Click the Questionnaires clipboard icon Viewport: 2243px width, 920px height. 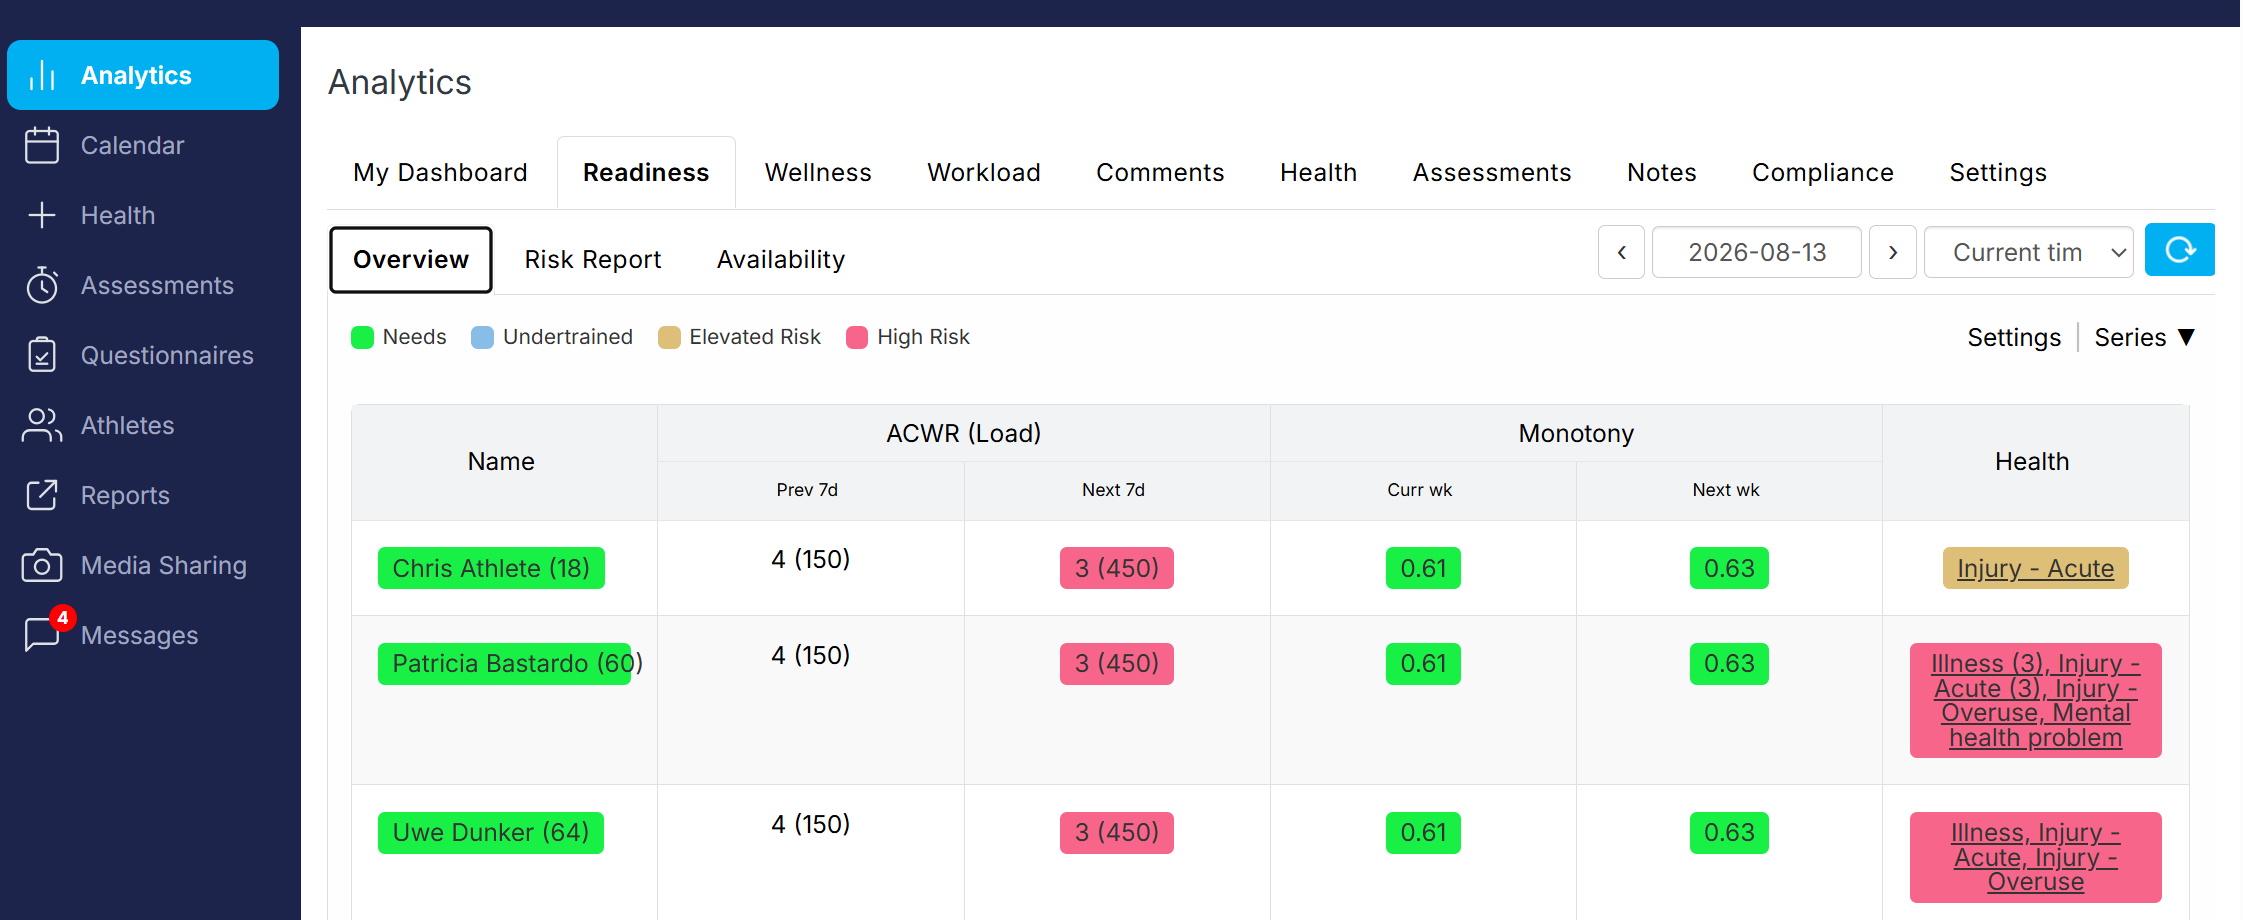[x=42, y=355]
